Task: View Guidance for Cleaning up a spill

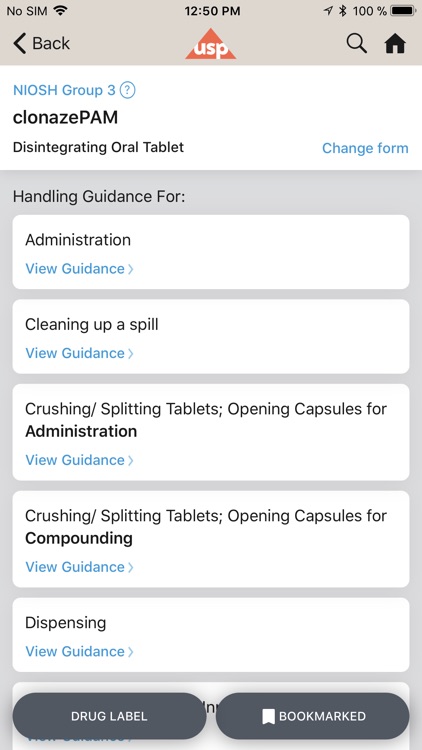Action: (79, 353)
